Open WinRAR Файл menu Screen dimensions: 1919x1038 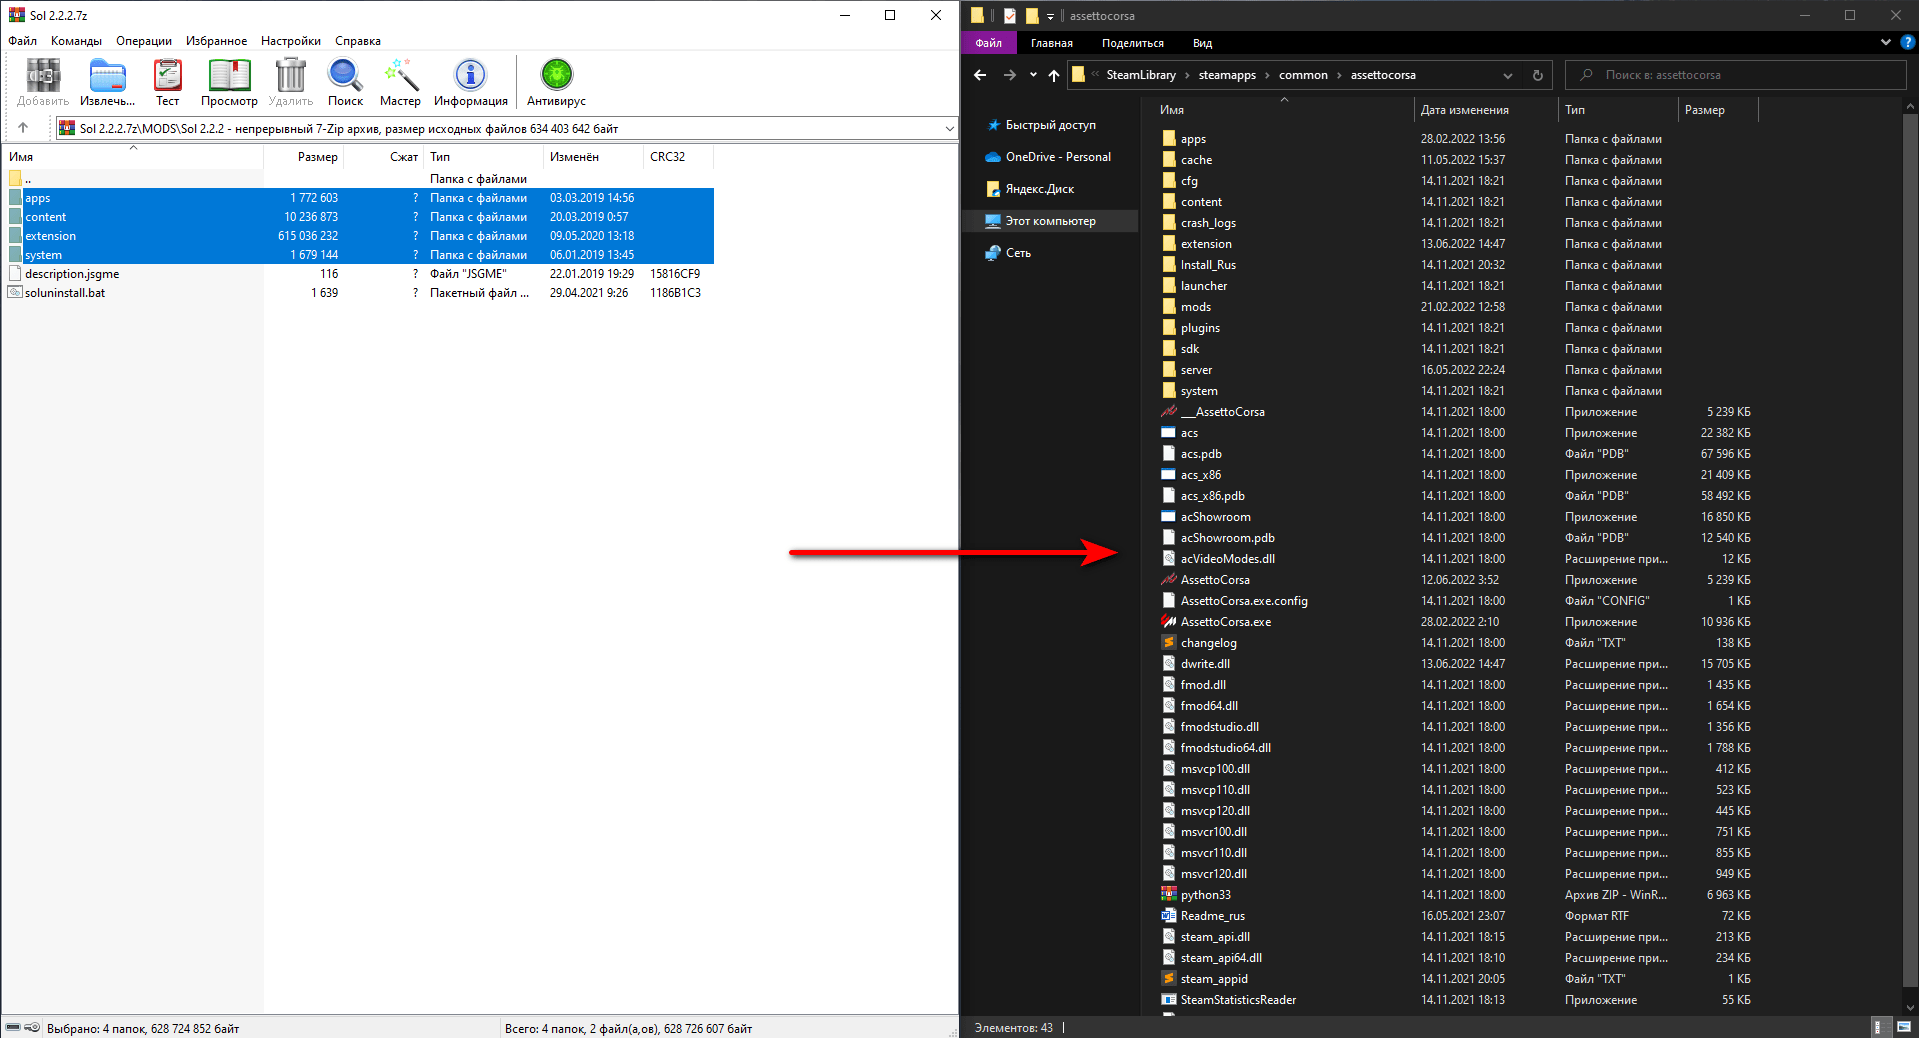click(23, 41)
